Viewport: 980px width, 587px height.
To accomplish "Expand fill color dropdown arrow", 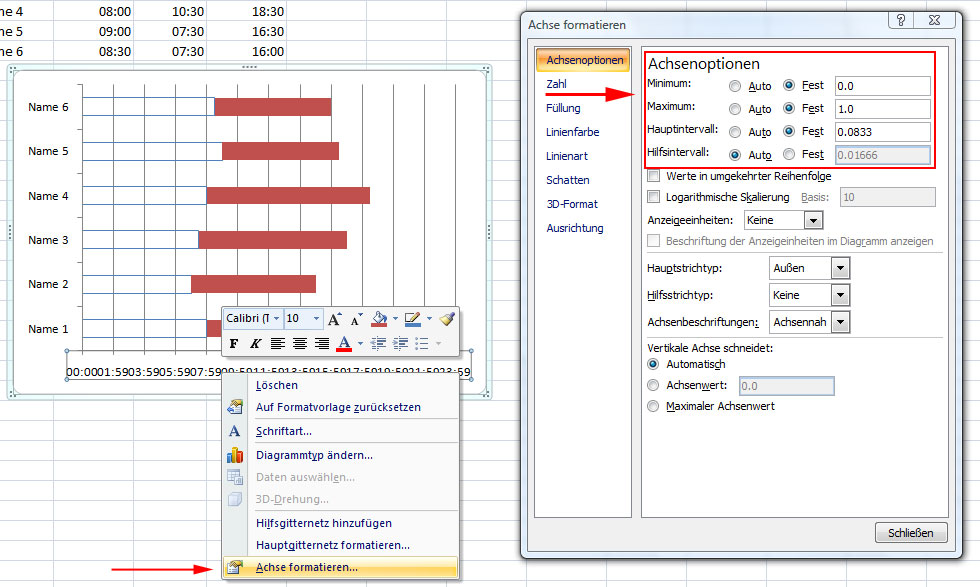I will [395, 319].
